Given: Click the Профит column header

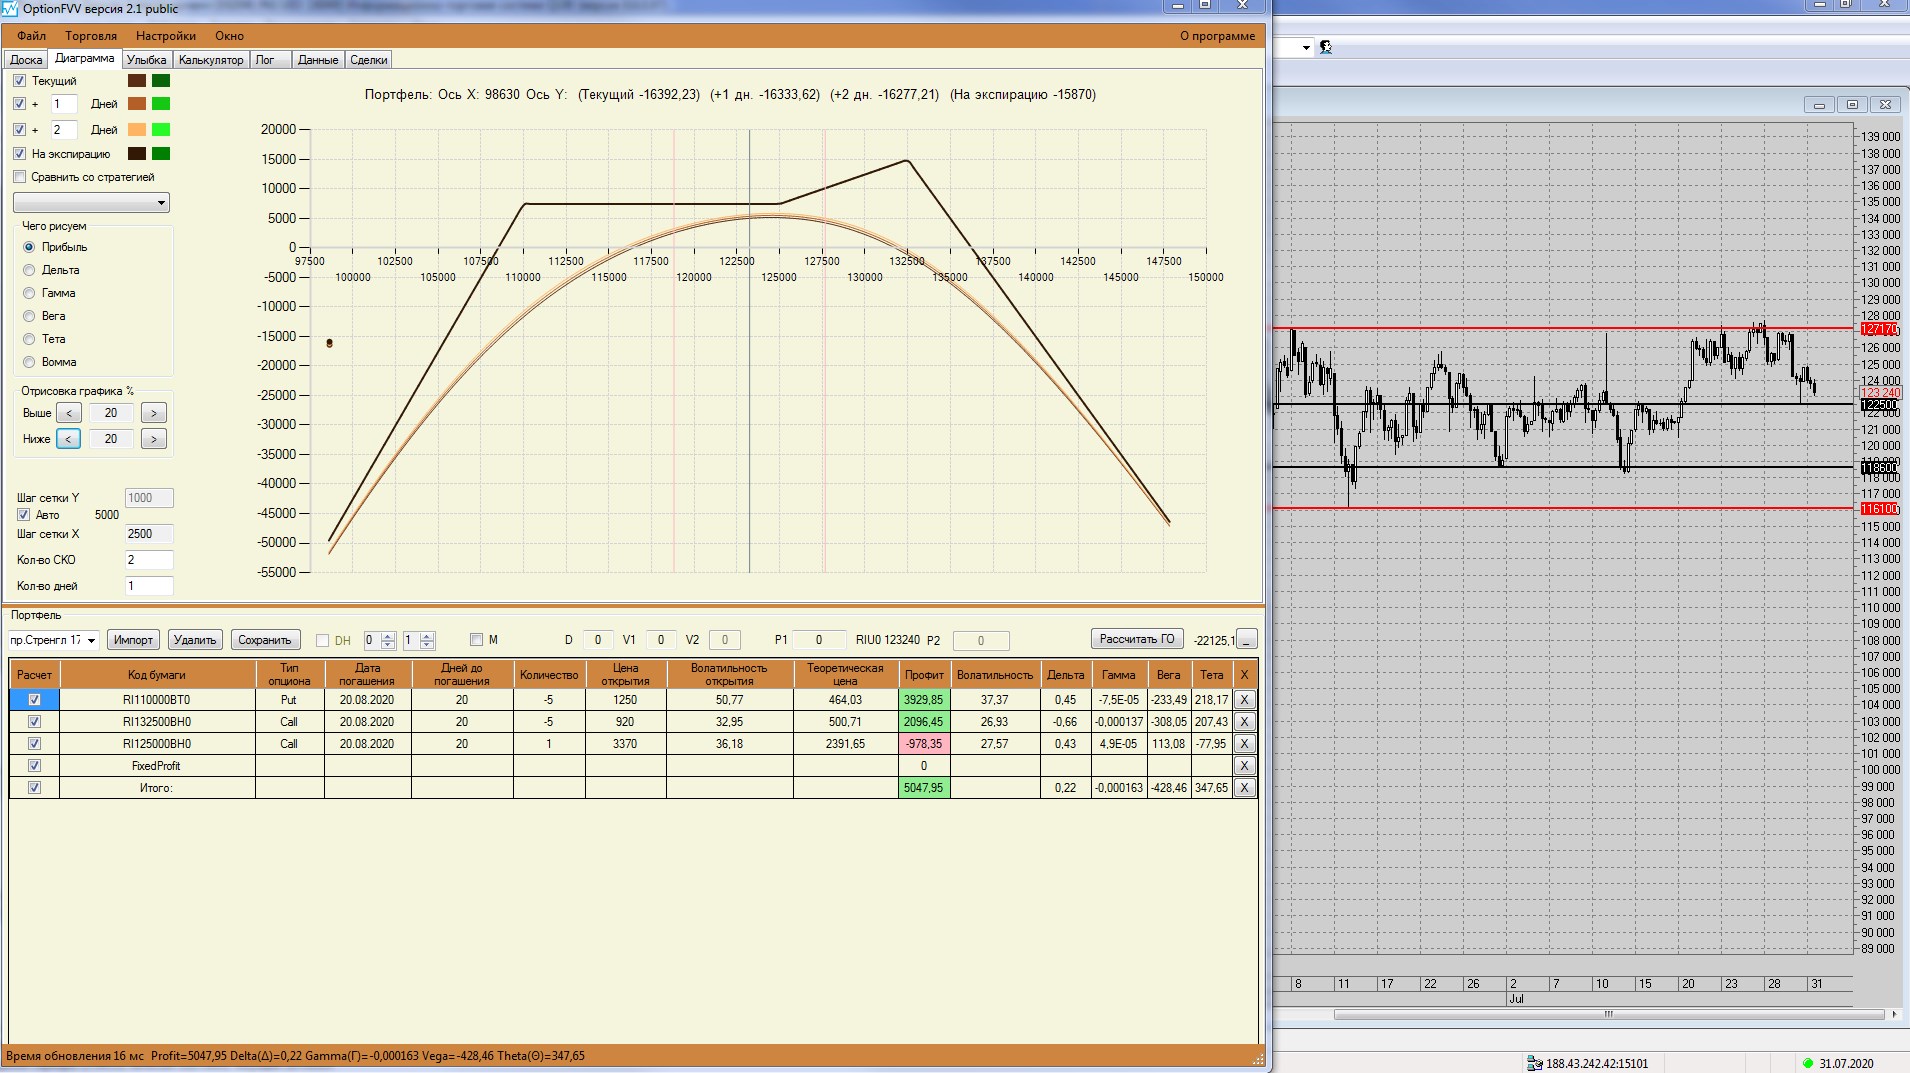Looking at the screenshot, I should click(924, 674).
